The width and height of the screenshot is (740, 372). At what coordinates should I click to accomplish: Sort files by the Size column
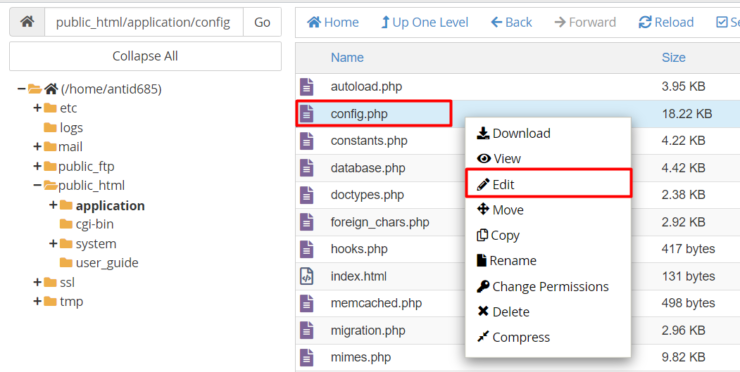tap(673, 58)
